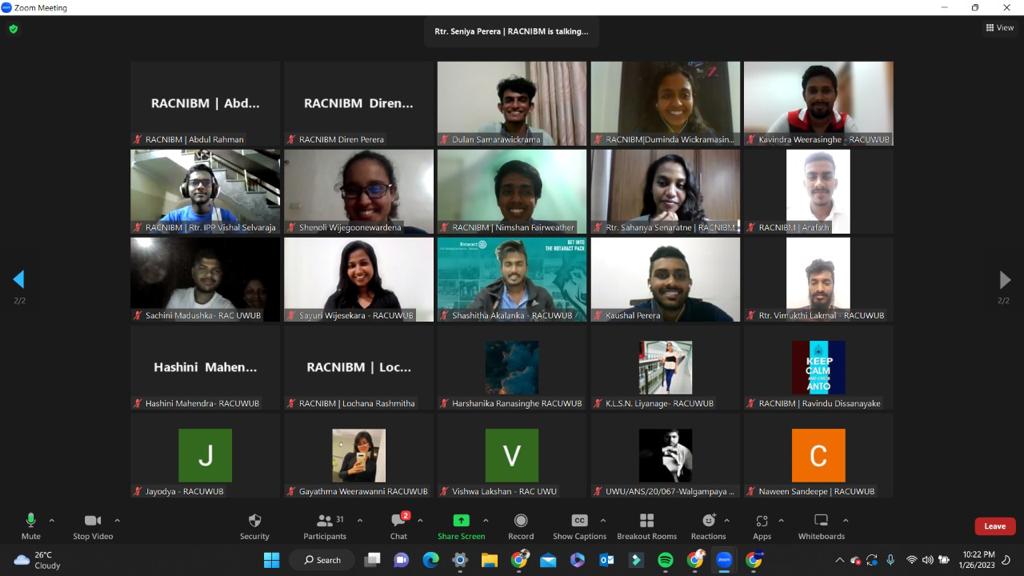Go to previous gallery page with left arrow
The width and height of the screenshot is (1024, 576).
18,280
